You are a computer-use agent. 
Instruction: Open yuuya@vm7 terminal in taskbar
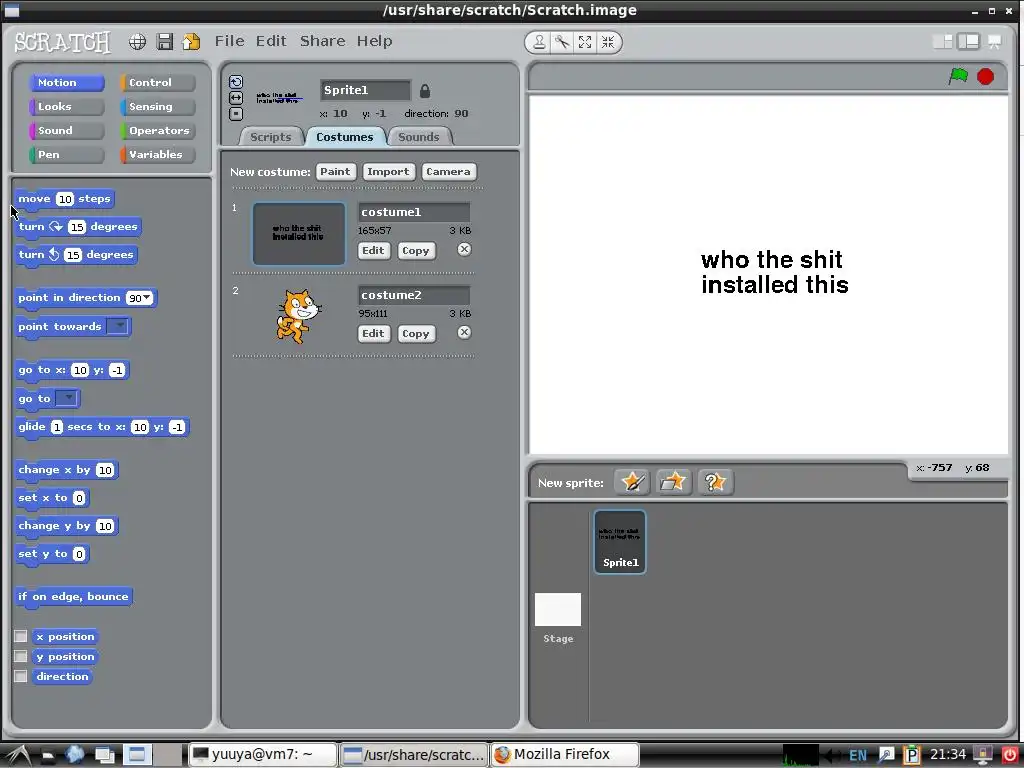[263, 754]
